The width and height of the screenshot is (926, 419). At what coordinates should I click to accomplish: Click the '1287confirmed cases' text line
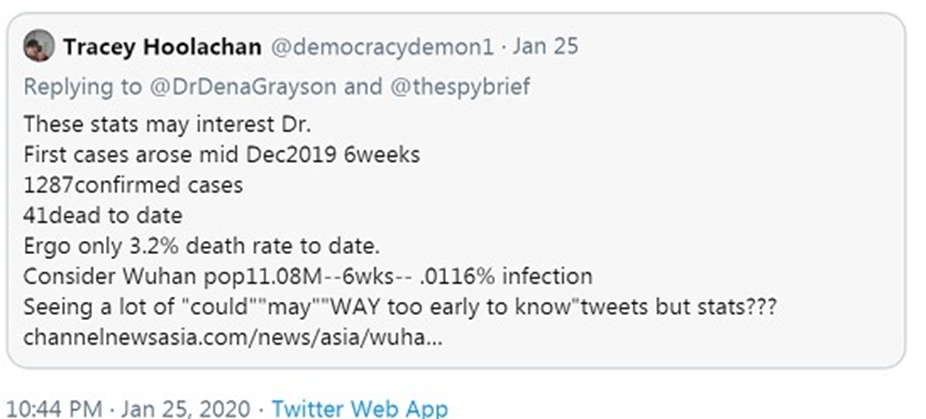click(x=133, y=186)
